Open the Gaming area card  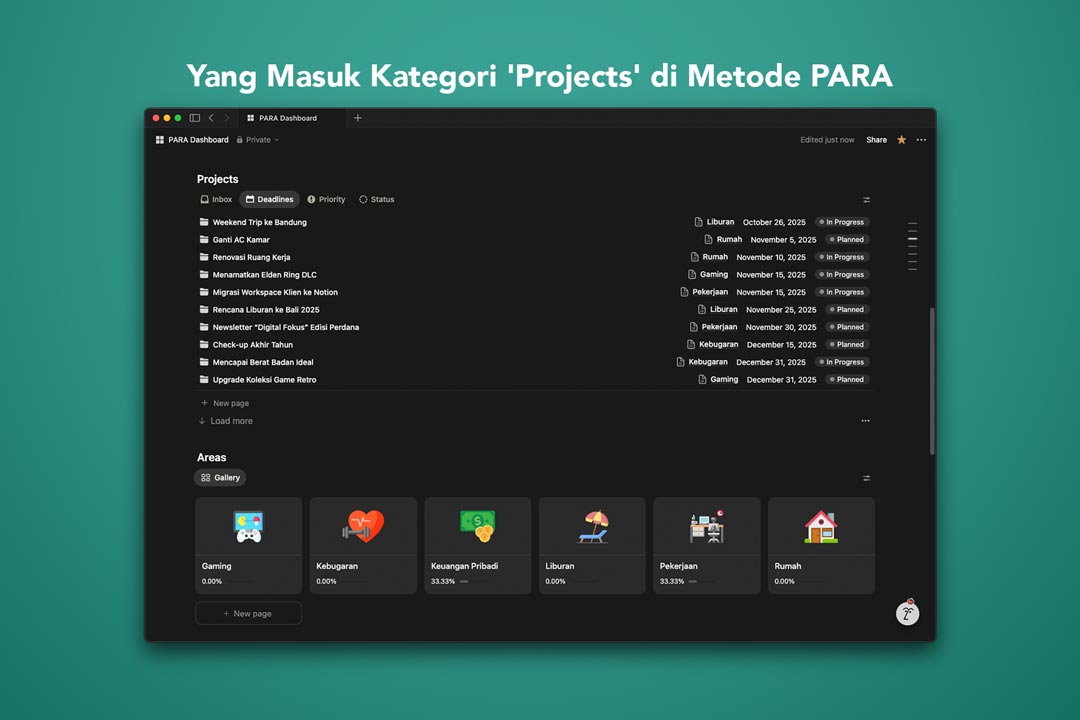click(x=248, y=545)
